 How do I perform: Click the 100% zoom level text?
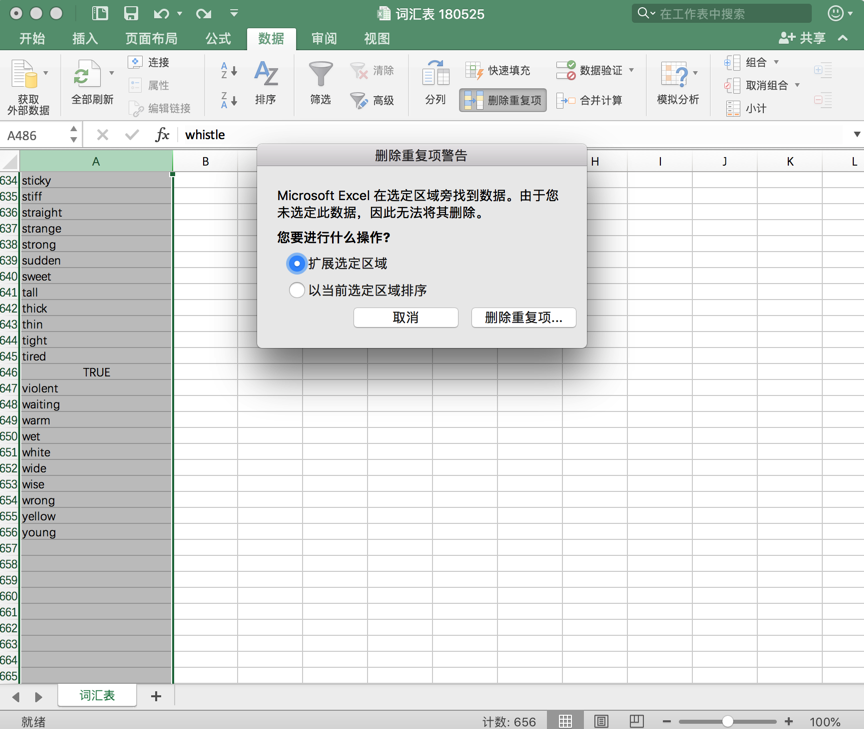pos(825,722)
